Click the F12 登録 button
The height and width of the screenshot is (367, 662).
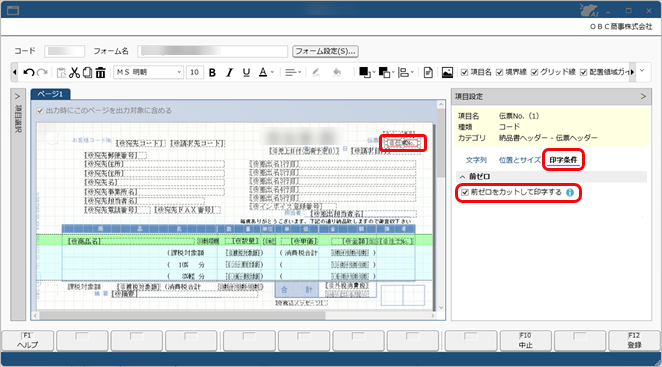coord(634,340)
